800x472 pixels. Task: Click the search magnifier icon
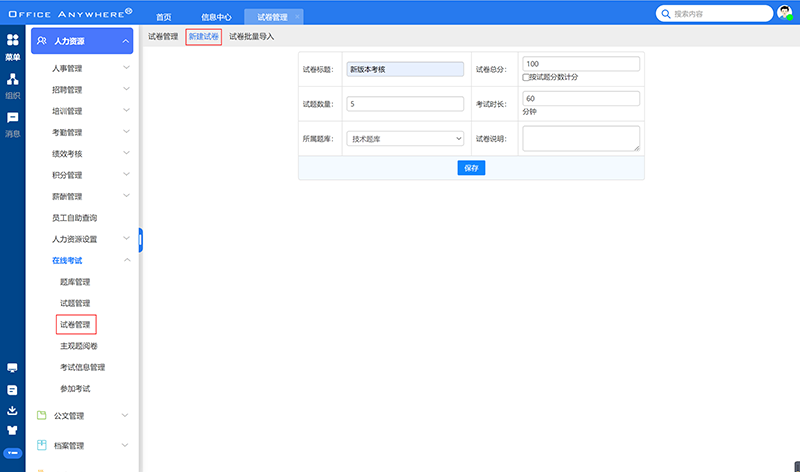coord(666,14)
